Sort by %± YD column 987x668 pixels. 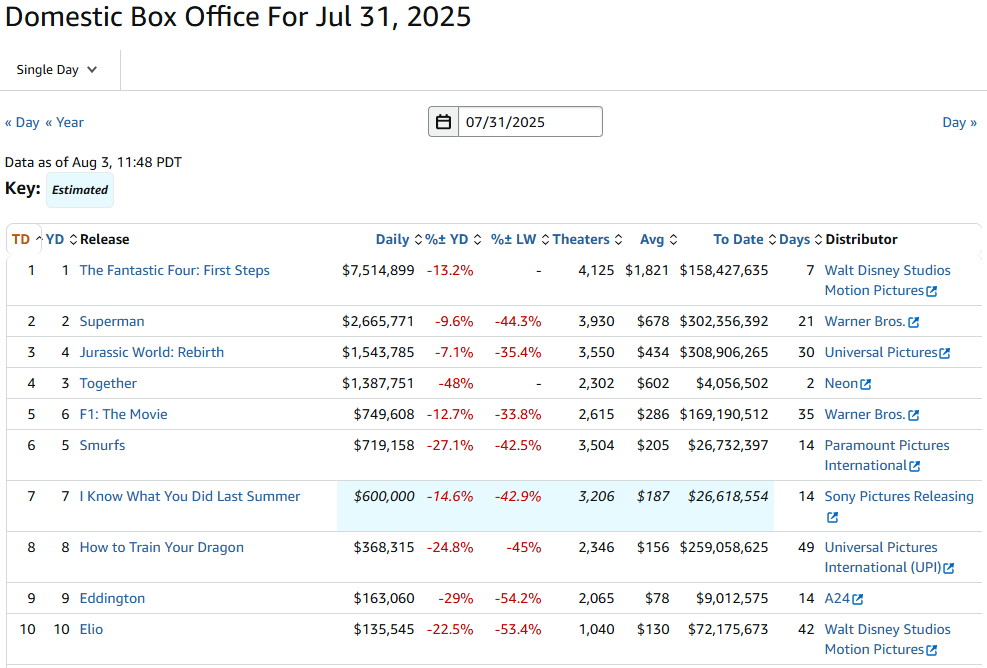[x=453, y=239]
